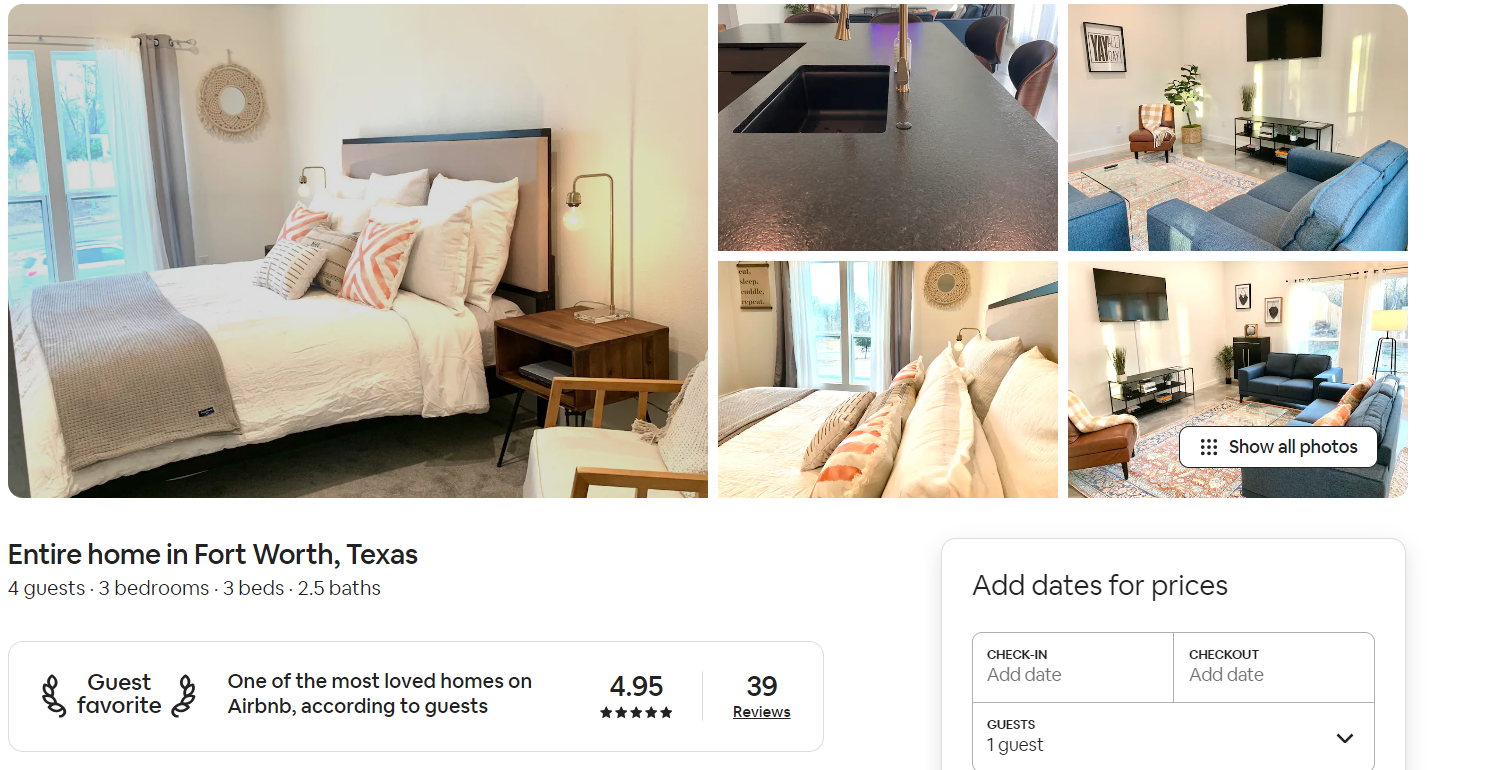
Task: Click the left laurel icon beside Guest favorite
Action: 54,696
